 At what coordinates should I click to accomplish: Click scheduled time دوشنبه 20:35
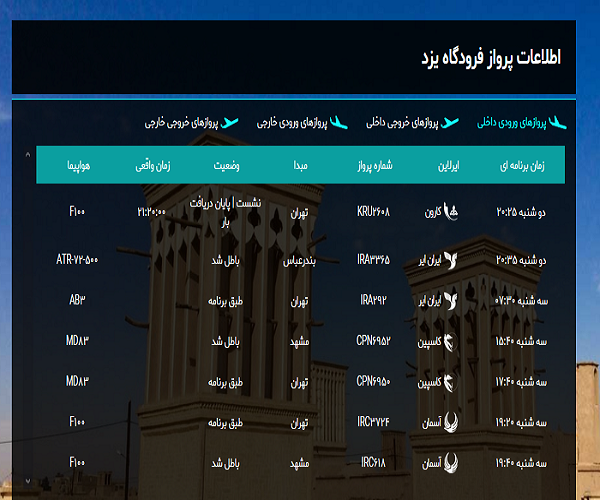(521, 261)
